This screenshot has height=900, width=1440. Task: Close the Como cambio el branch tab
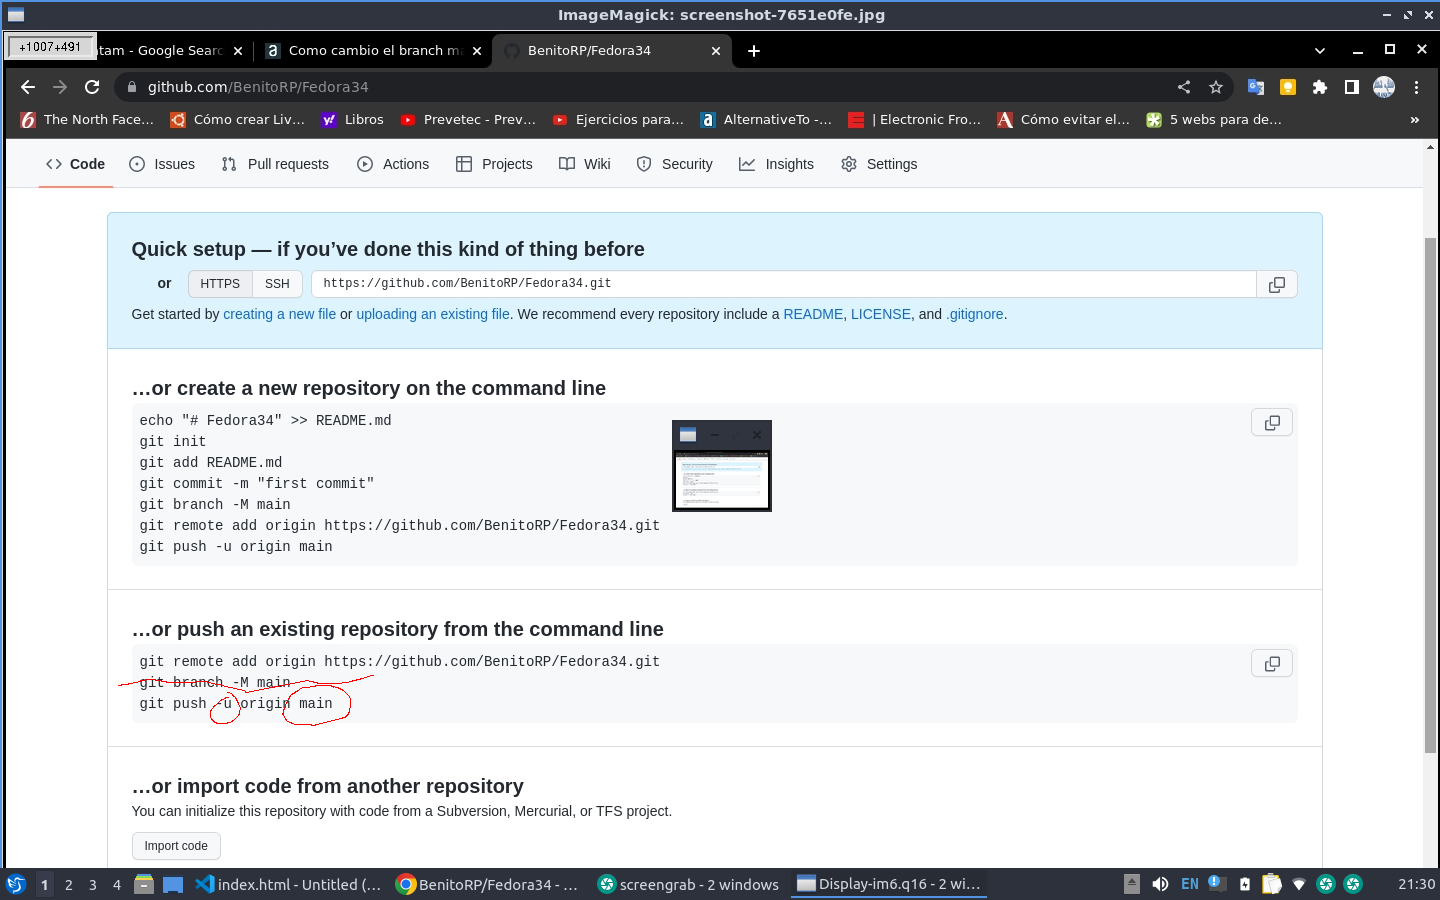477,51
